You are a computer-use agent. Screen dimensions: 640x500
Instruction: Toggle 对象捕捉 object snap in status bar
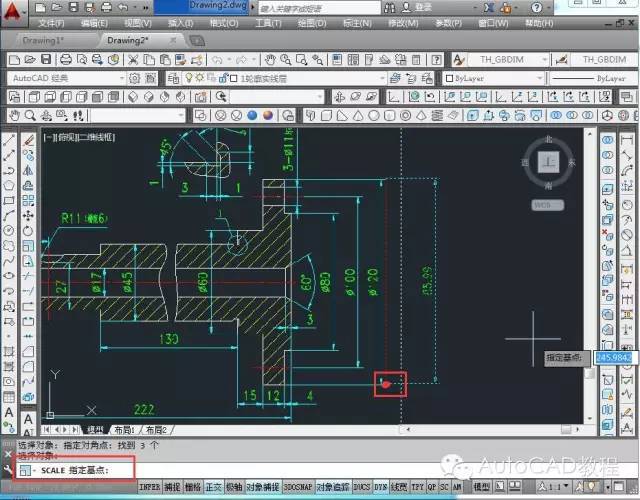(261, 486)
